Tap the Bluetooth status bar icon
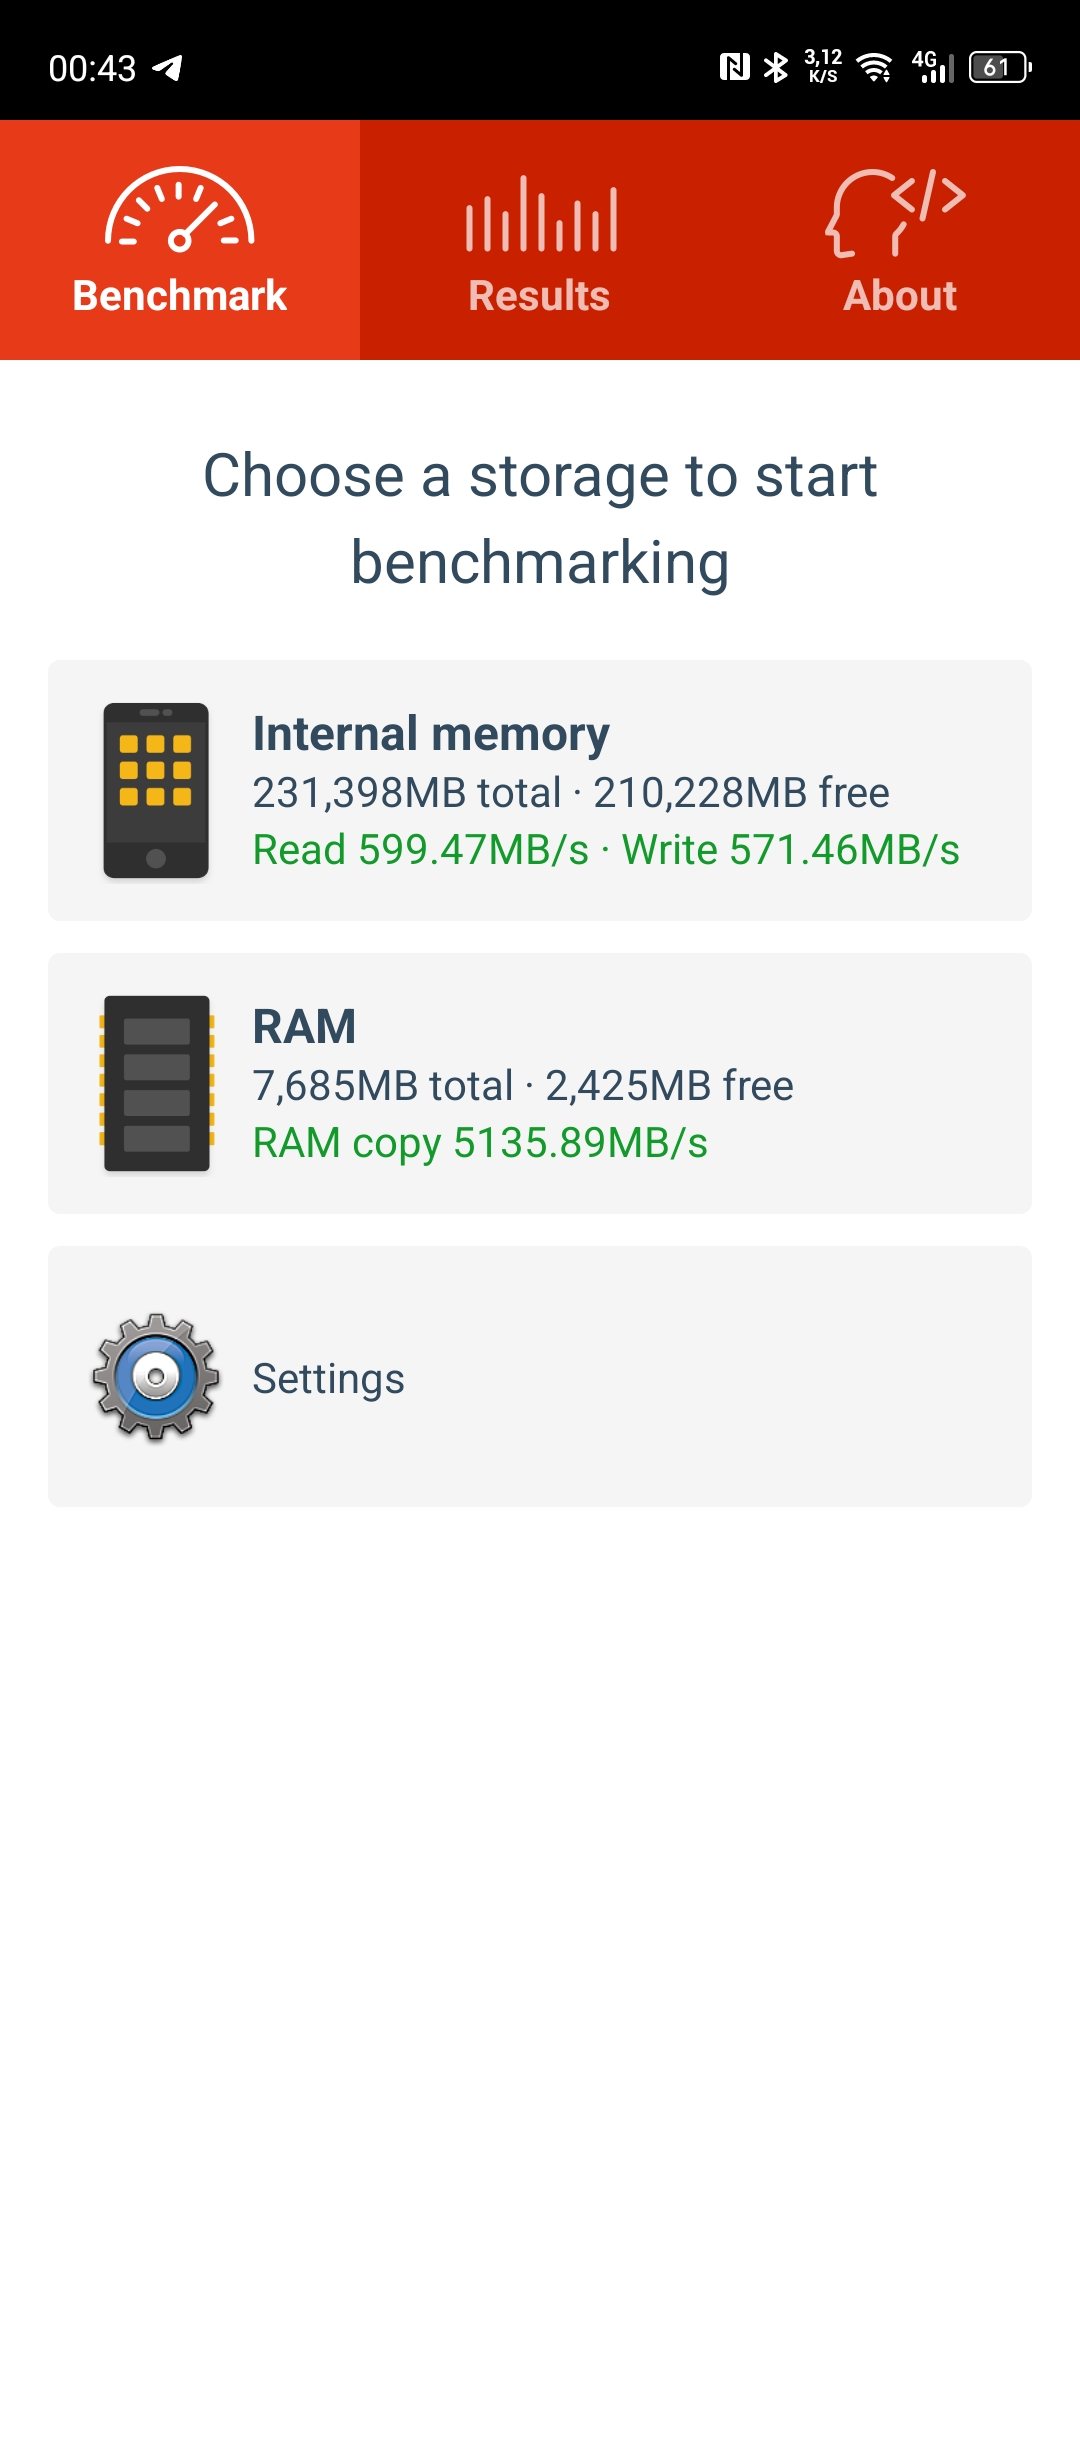Image resolution: width=1080 pixels, height=2460 pixels. tap(776, 67)
